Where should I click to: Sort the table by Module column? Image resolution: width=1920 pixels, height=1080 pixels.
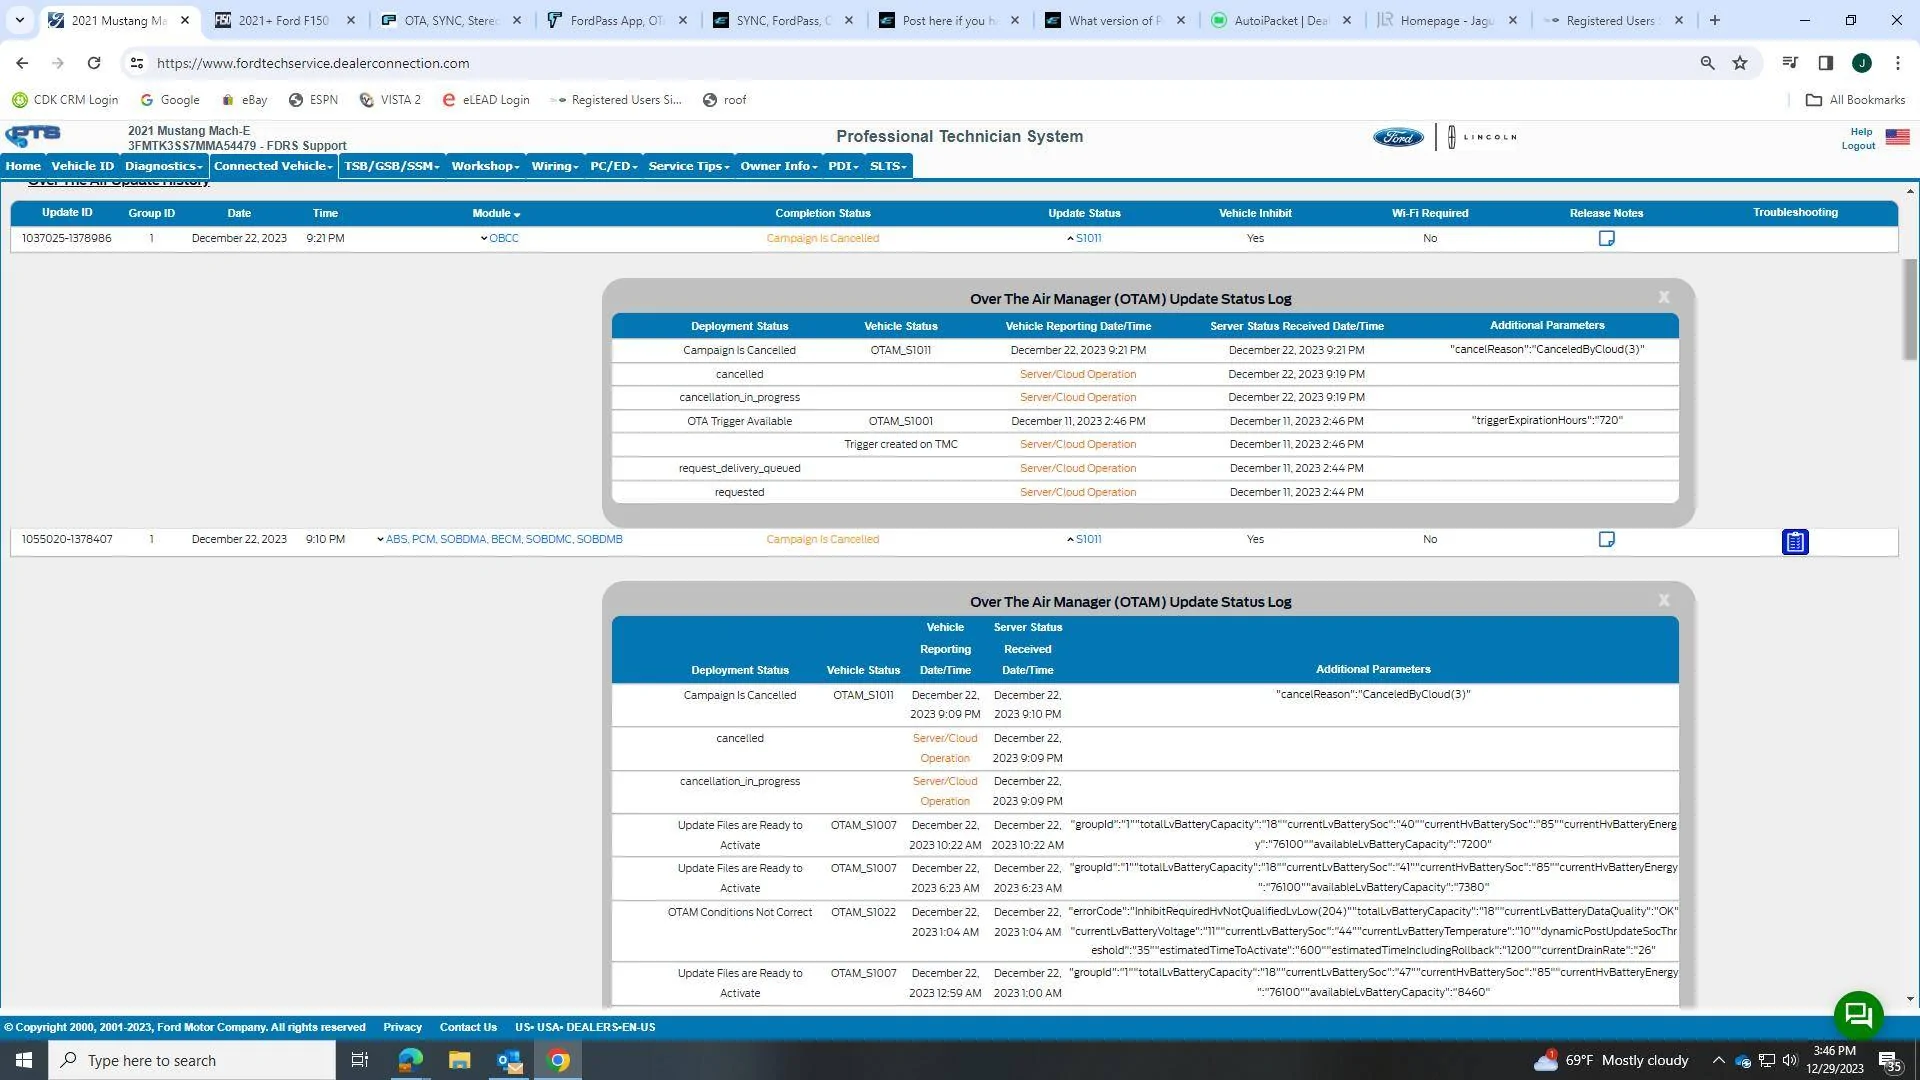pyautogui.click(x=496, y=213)
